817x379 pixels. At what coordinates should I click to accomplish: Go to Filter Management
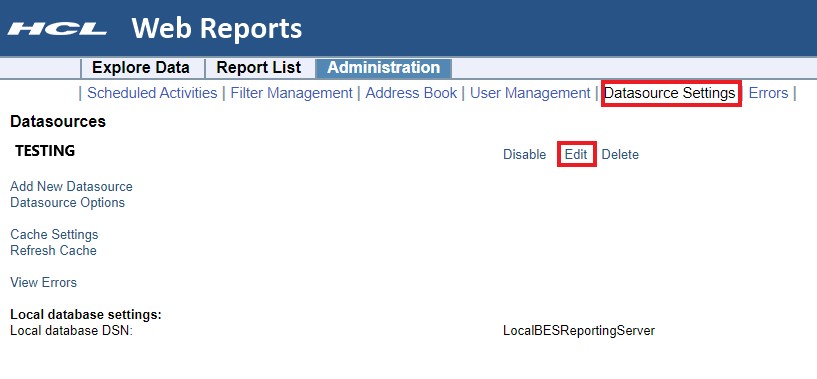292,93
